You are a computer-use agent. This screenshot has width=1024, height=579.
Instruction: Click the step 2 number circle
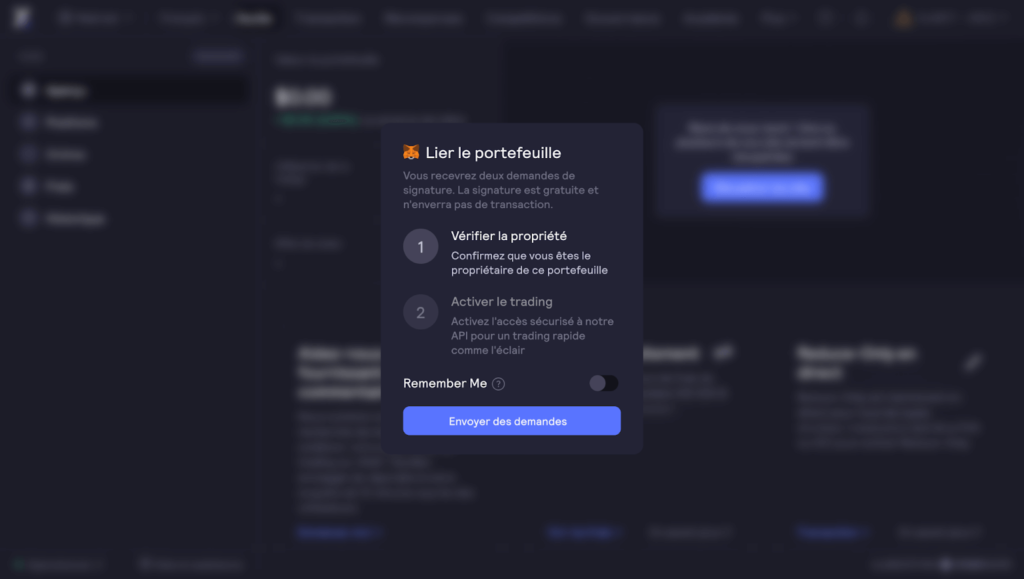click(421, 312)
